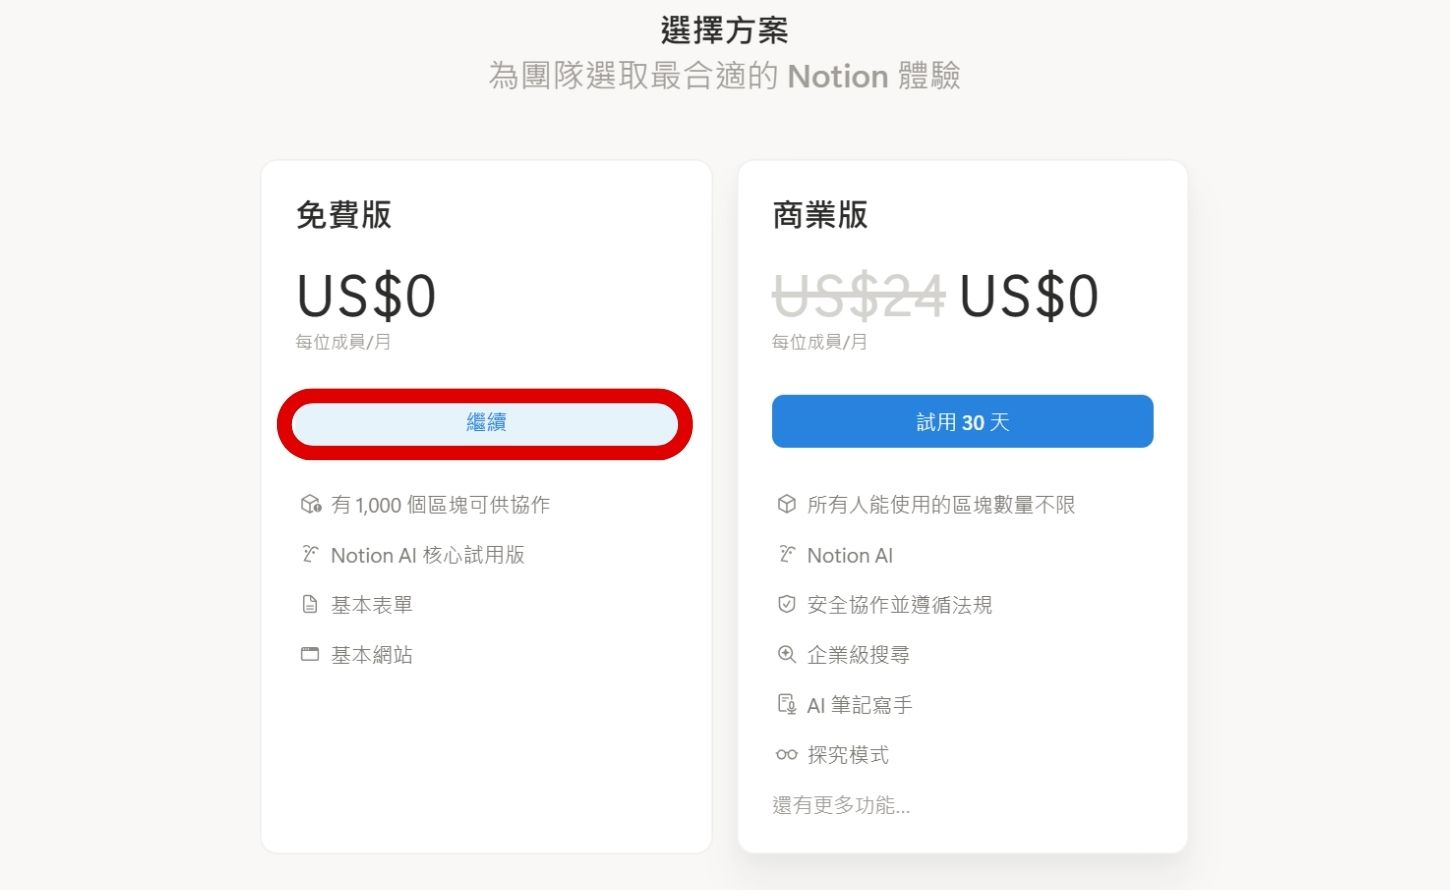Click the 免費版 plan title

[x=344, y=215]
